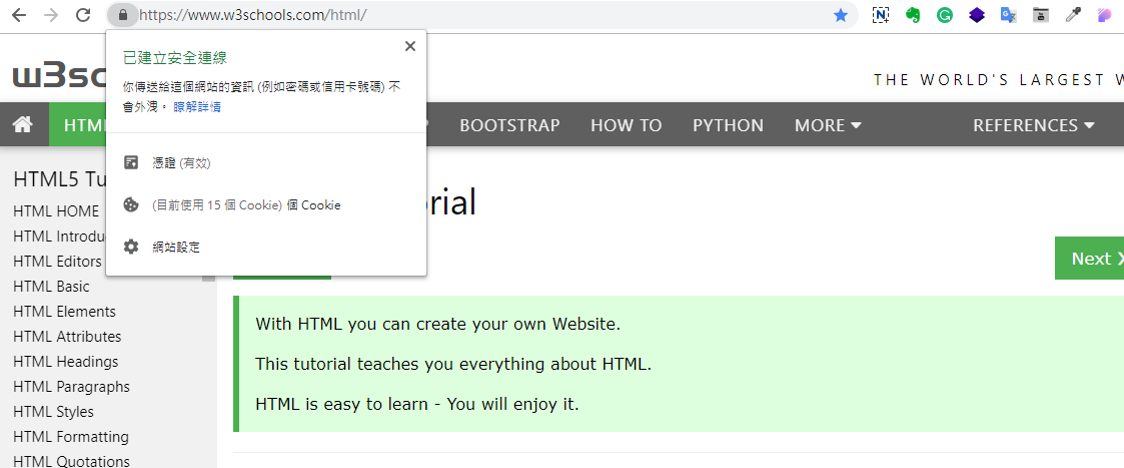Screen dimensions: 1124x468
Task: Click the green Next button
Action: point(1090,258)
